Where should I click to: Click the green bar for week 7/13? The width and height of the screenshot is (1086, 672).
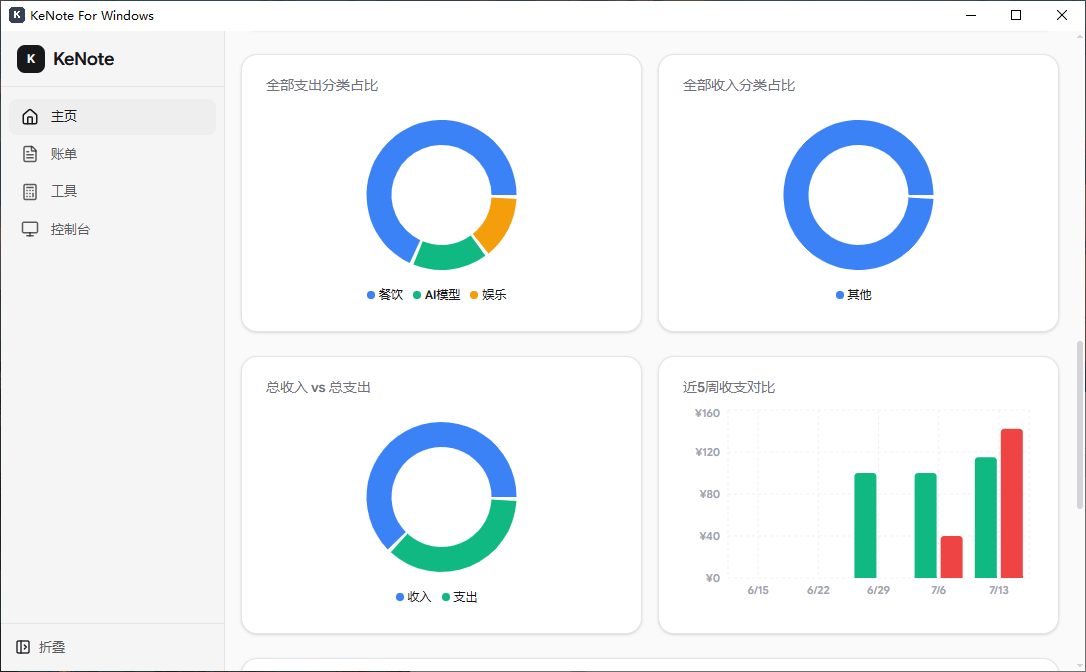(x=986, y=518)
